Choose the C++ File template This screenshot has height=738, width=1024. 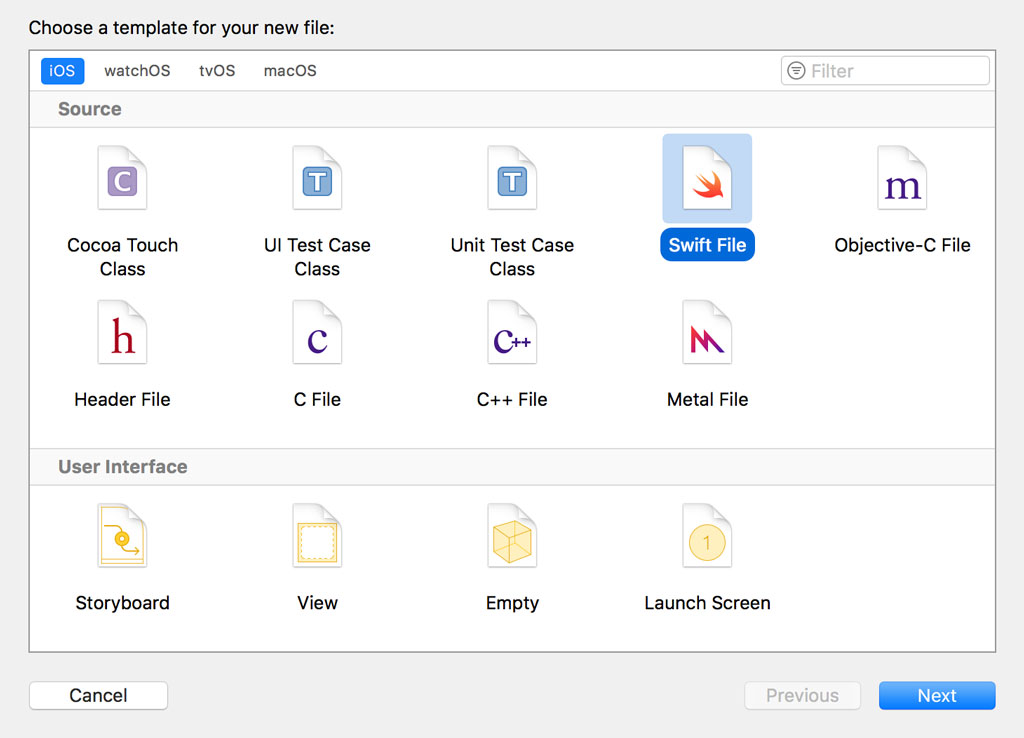[x=512, y=332]
